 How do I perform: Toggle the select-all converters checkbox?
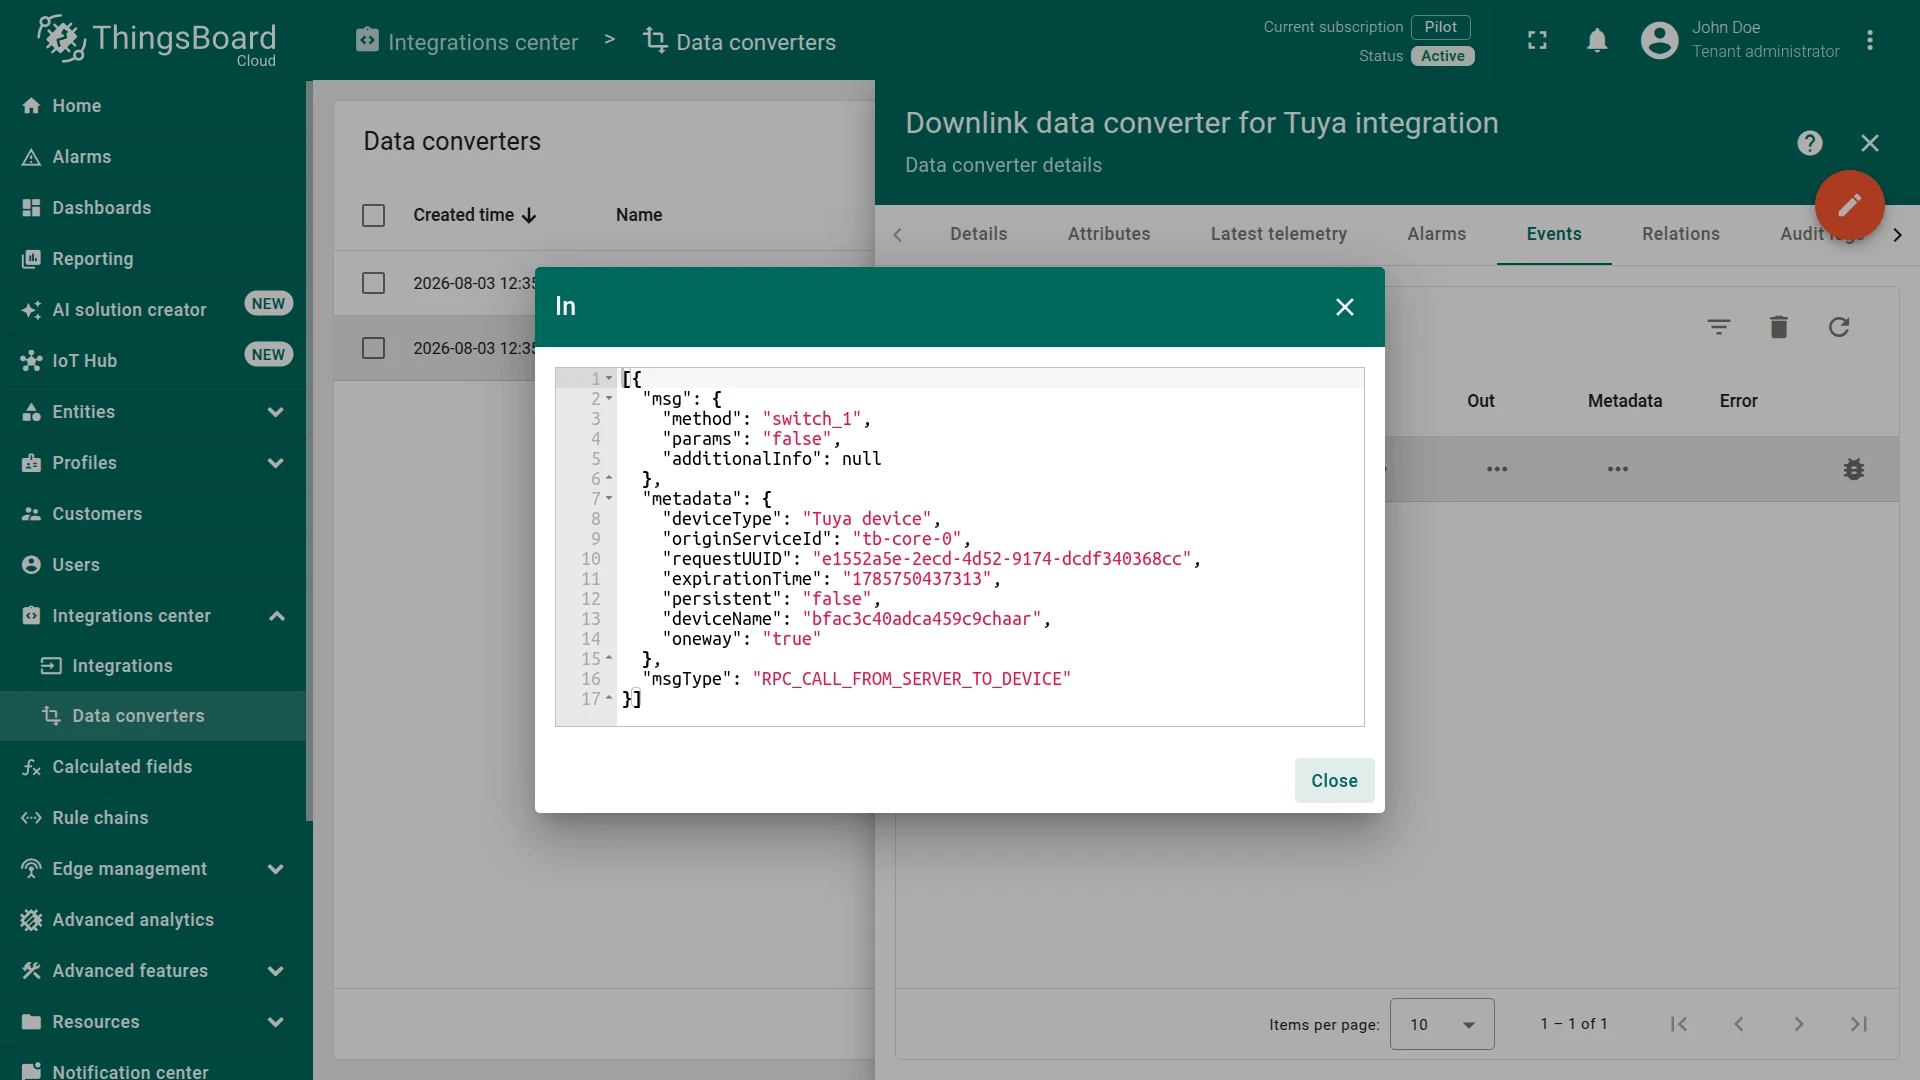click(373, 215)
